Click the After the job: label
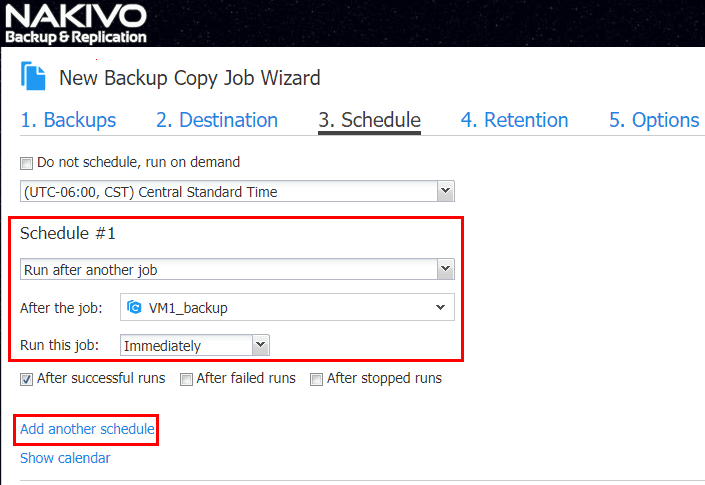Image resolution: width=705 pixels, height=485 pixels. (x=61, y=308)
